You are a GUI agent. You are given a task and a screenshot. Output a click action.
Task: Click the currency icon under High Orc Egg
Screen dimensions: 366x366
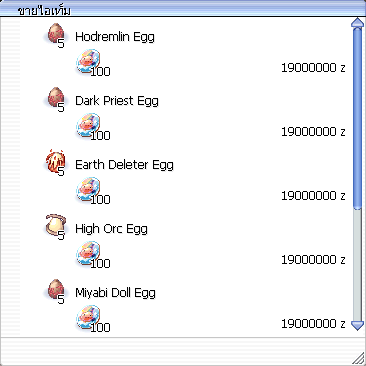pos(88,254)
